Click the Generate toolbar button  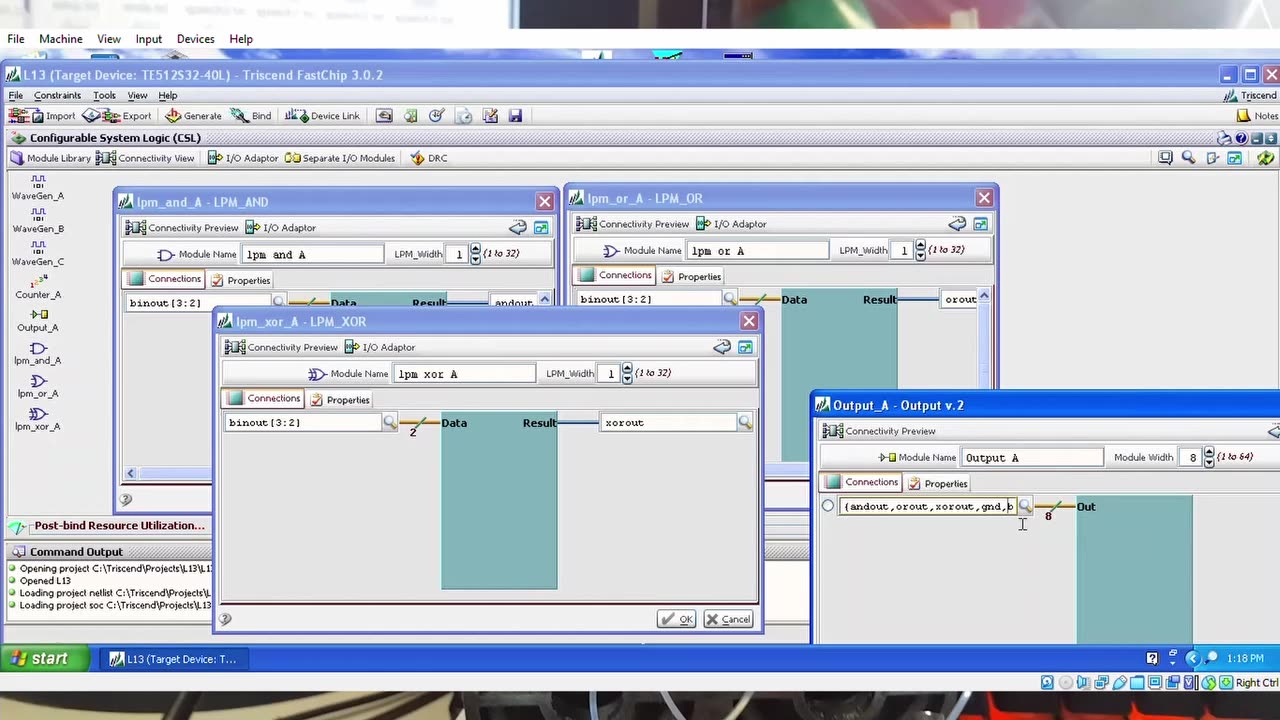tap(194, 116)
